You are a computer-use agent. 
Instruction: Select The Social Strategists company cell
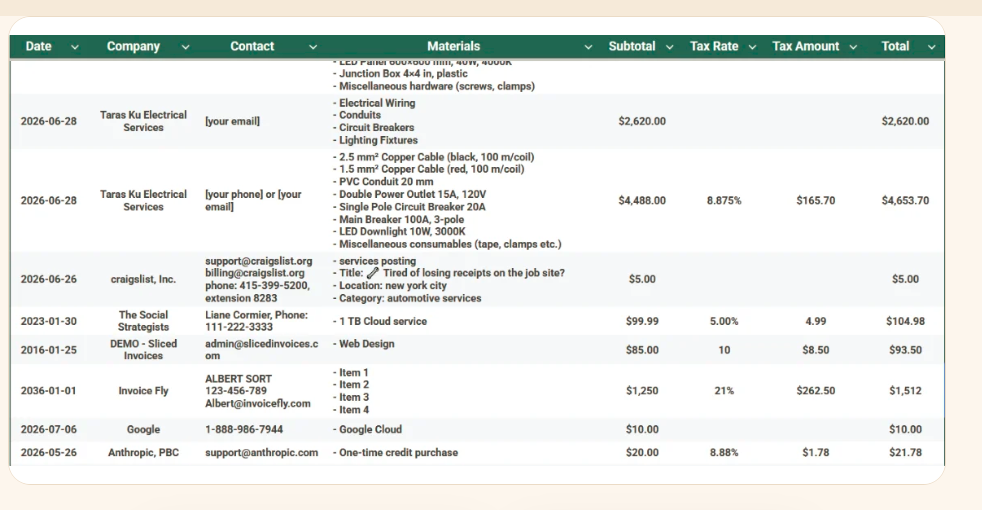pos(143,321)
